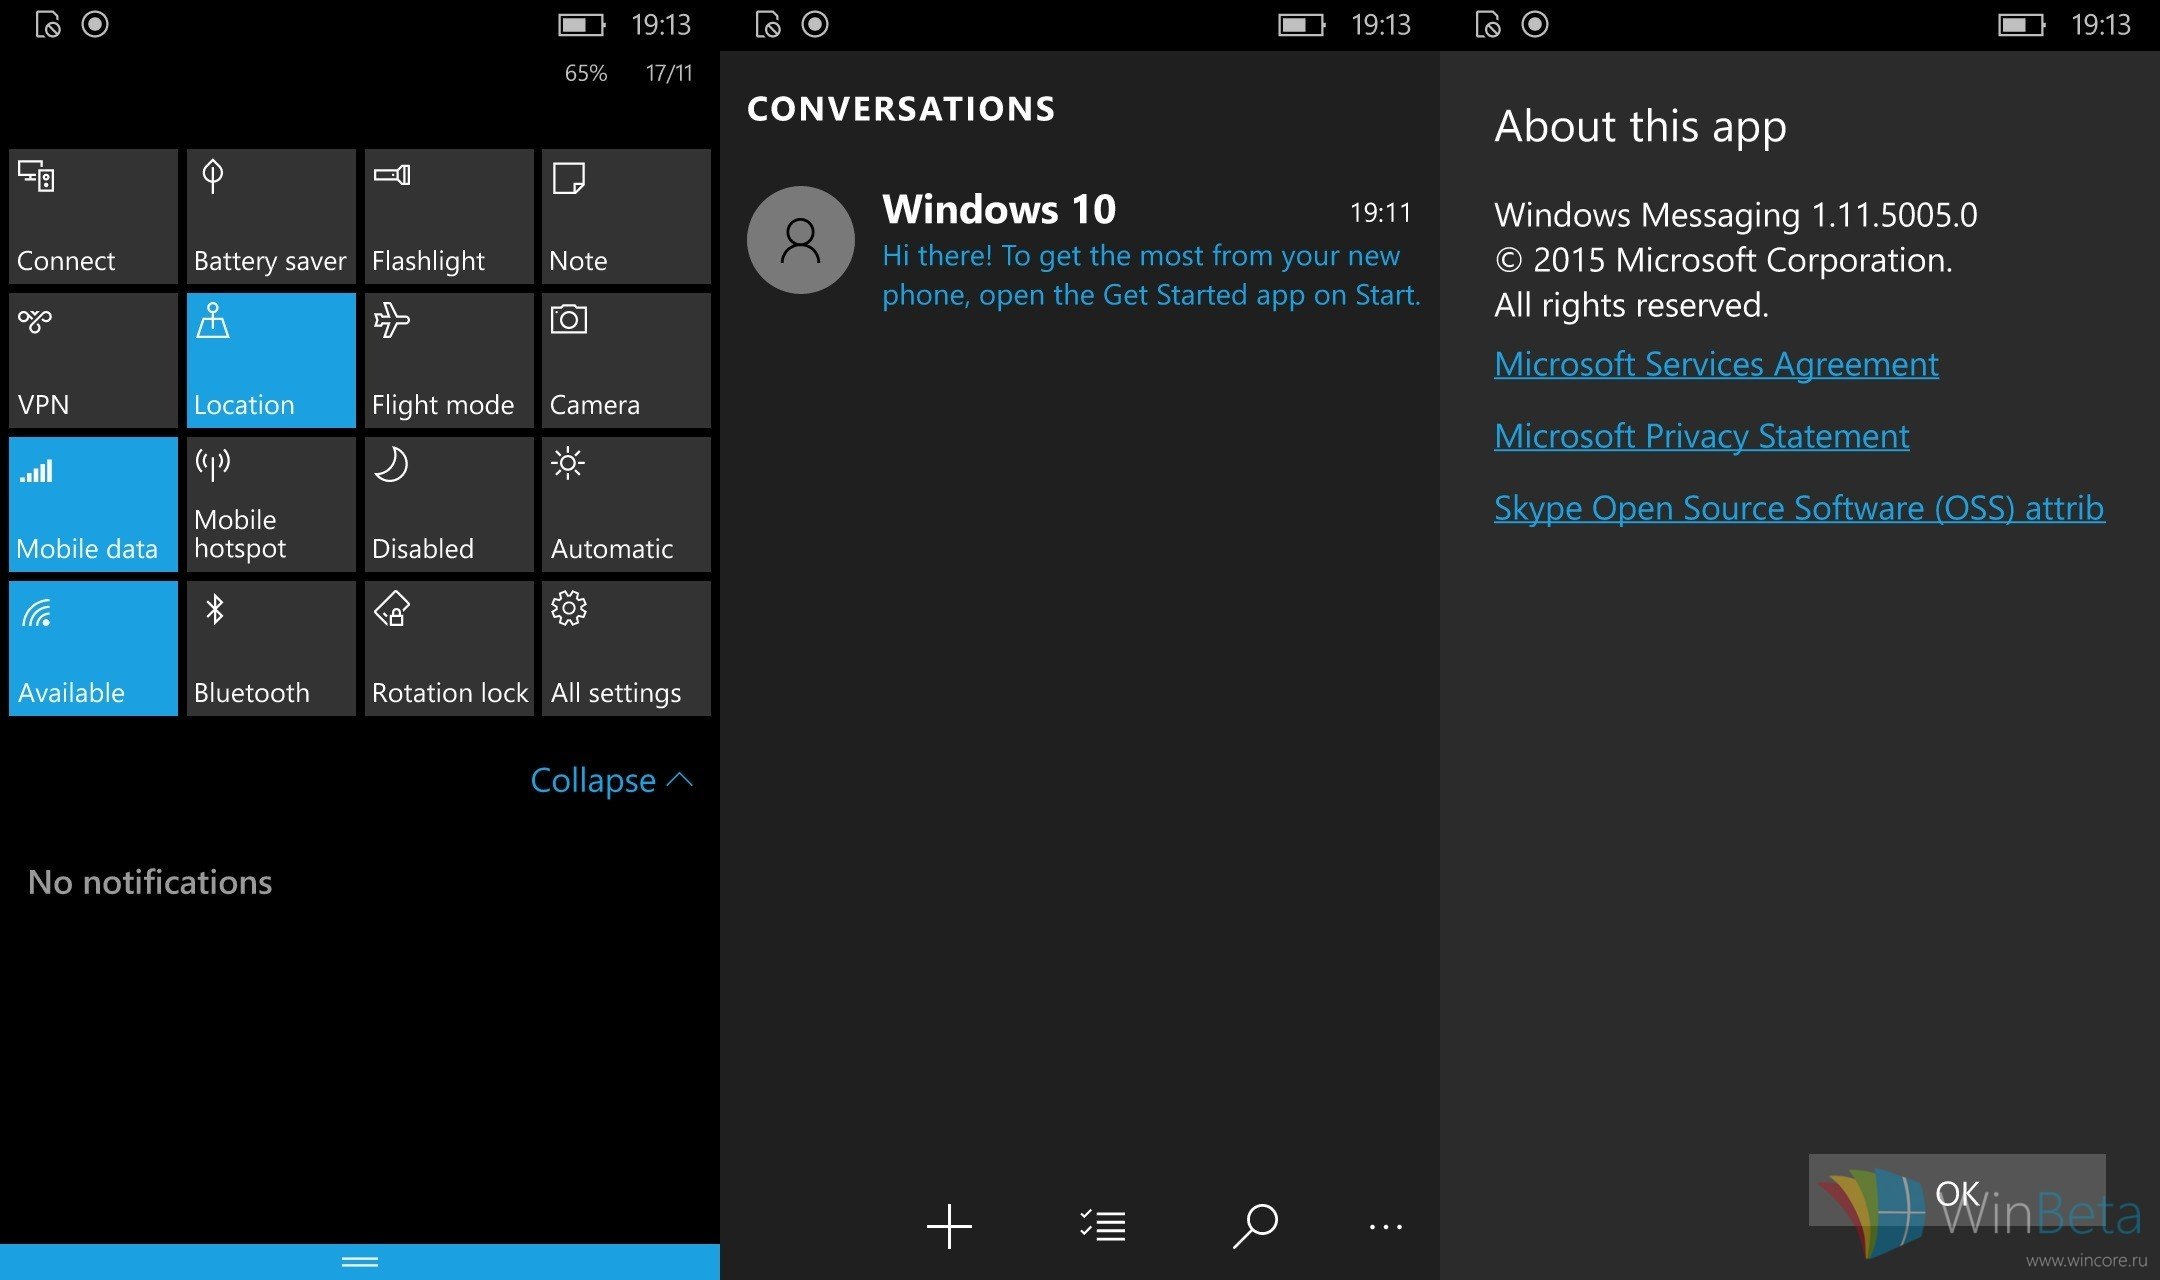Tap the 17/11 date text
This screenshot has width=2160, height=1280.
point(669,73)
